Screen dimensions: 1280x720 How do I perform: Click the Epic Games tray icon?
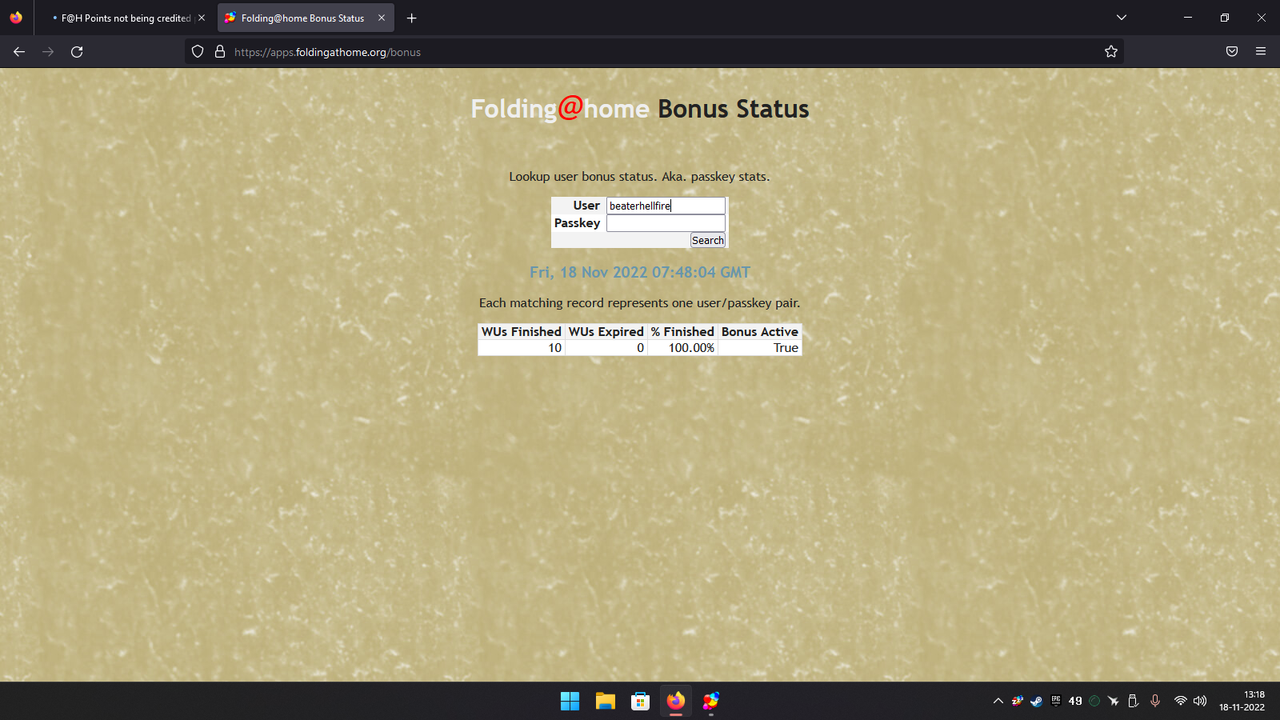1056,701
